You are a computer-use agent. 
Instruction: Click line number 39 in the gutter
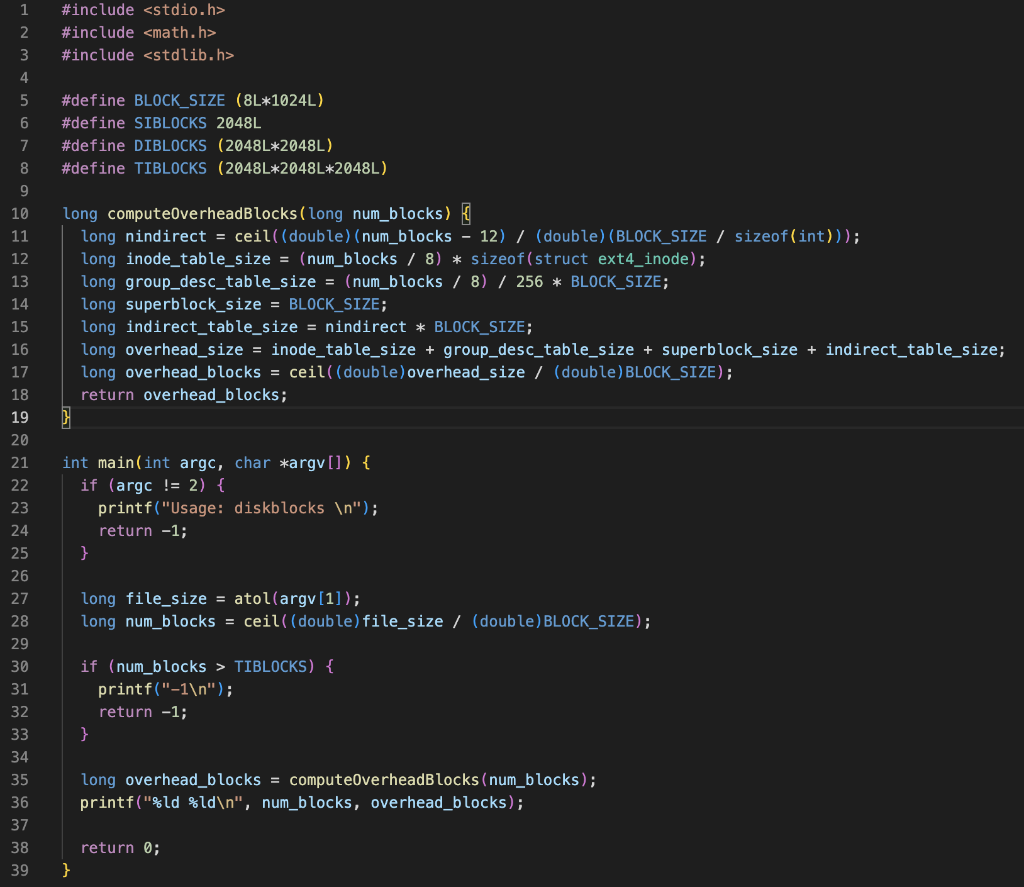click(20, 871)
